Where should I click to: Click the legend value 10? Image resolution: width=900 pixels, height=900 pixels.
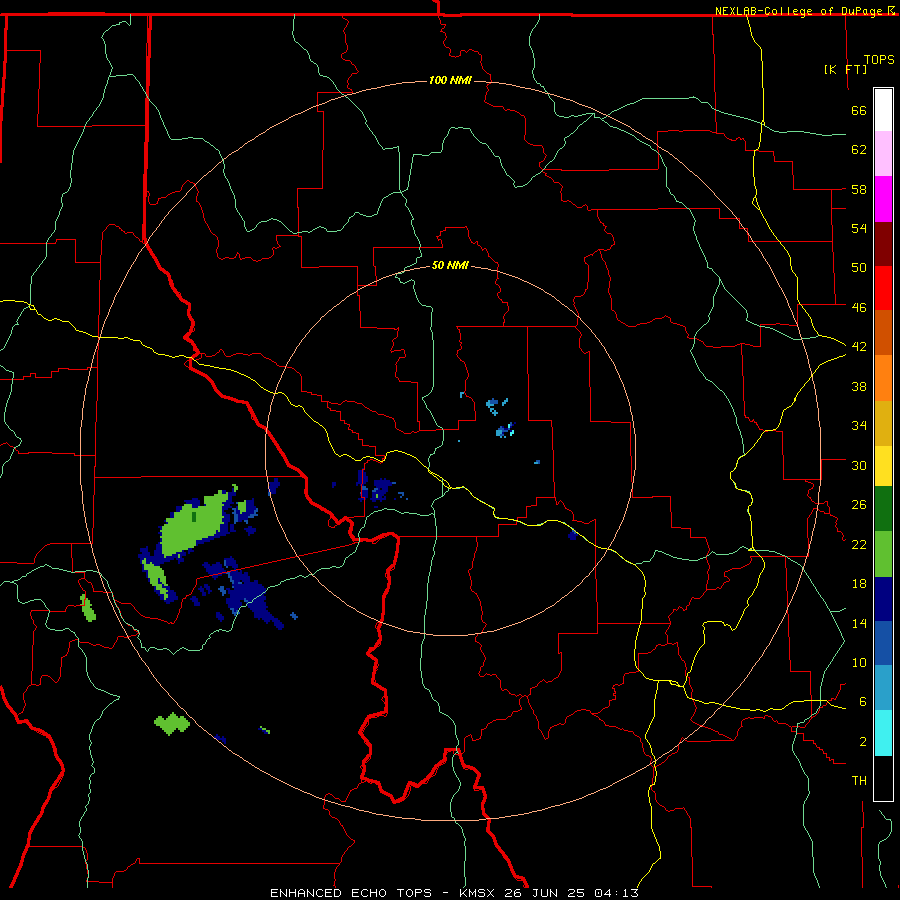point(859,662)
